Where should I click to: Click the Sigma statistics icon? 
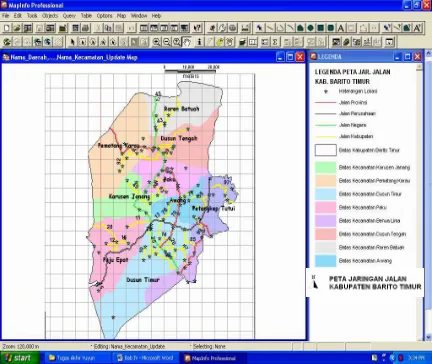(x=275, y=42)
